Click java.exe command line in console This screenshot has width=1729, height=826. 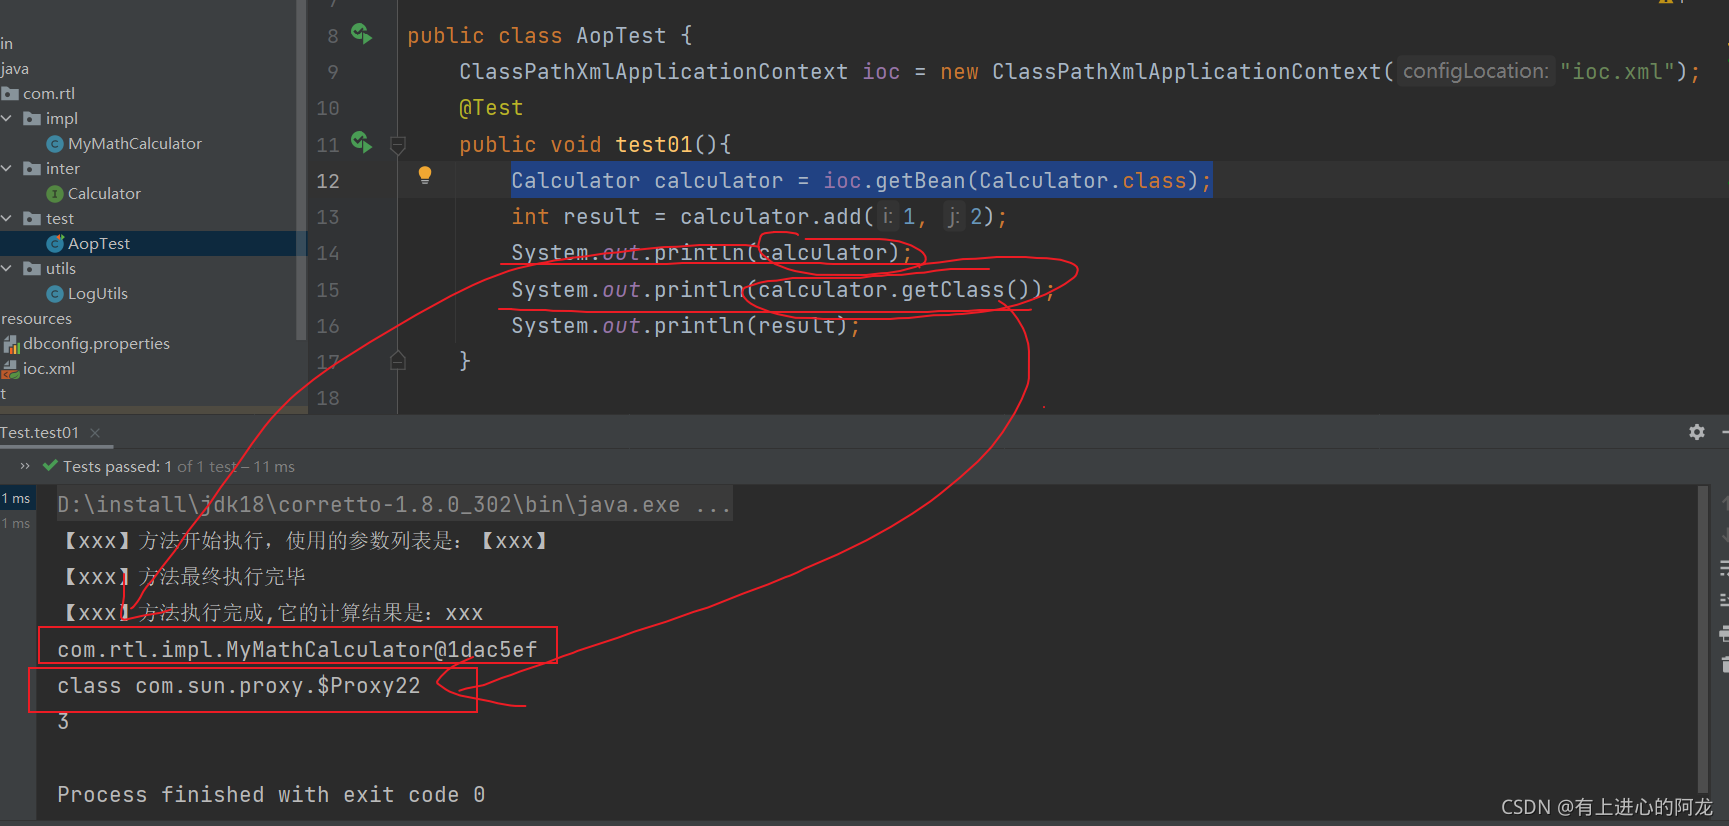pos(394,505)
